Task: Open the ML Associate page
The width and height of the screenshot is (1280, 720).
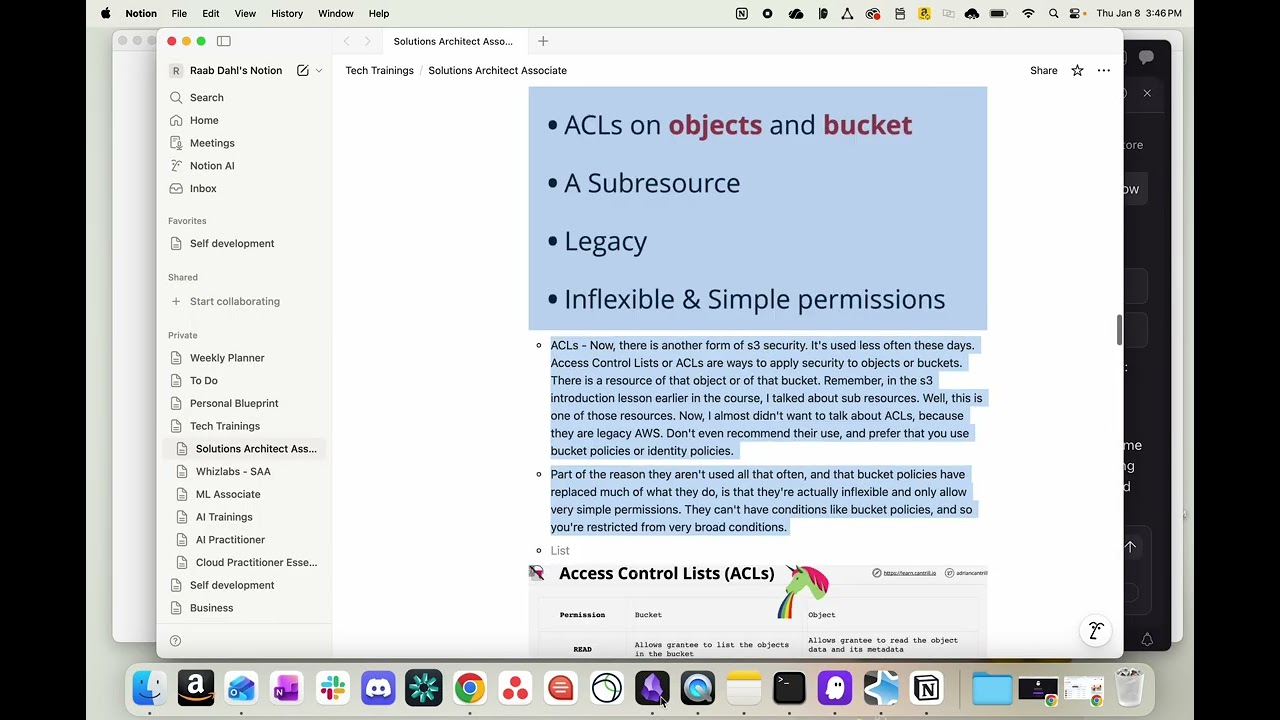Action: click(246, 494)
